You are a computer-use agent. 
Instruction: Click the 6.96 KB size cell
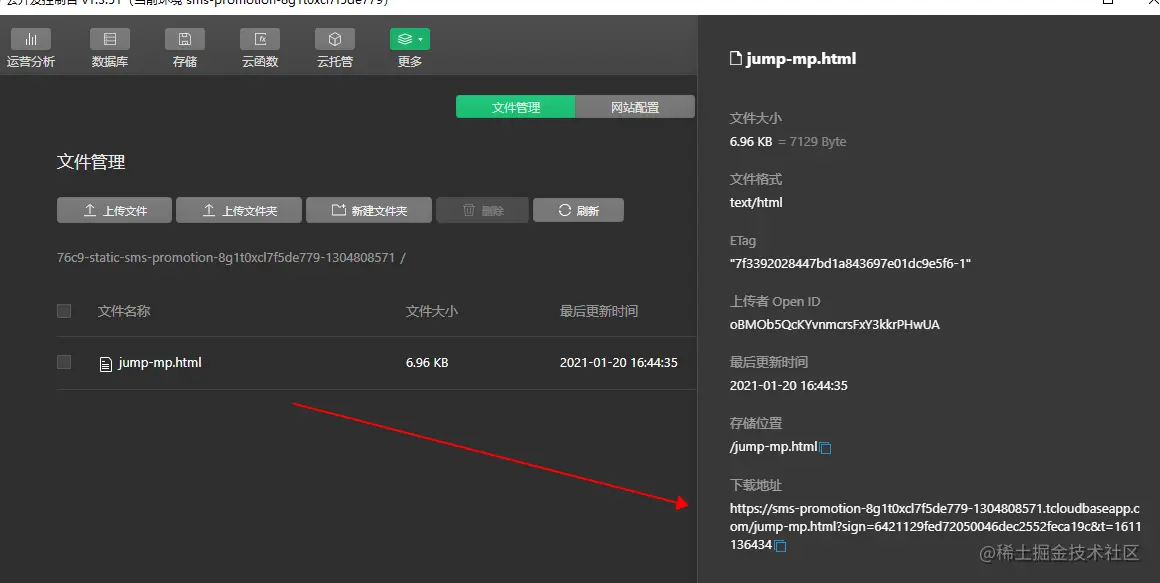coord(427,363)
